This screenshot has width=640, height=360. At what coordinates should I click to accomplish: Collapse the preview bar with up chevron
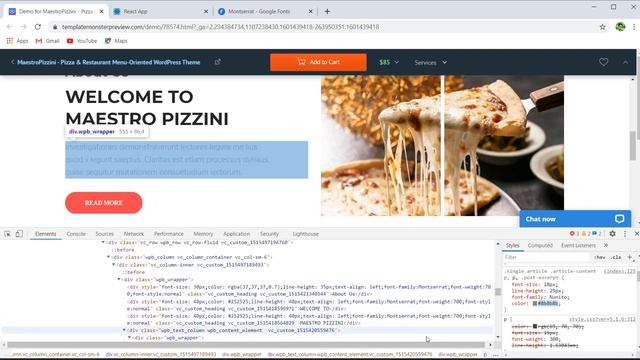(625, 62)
